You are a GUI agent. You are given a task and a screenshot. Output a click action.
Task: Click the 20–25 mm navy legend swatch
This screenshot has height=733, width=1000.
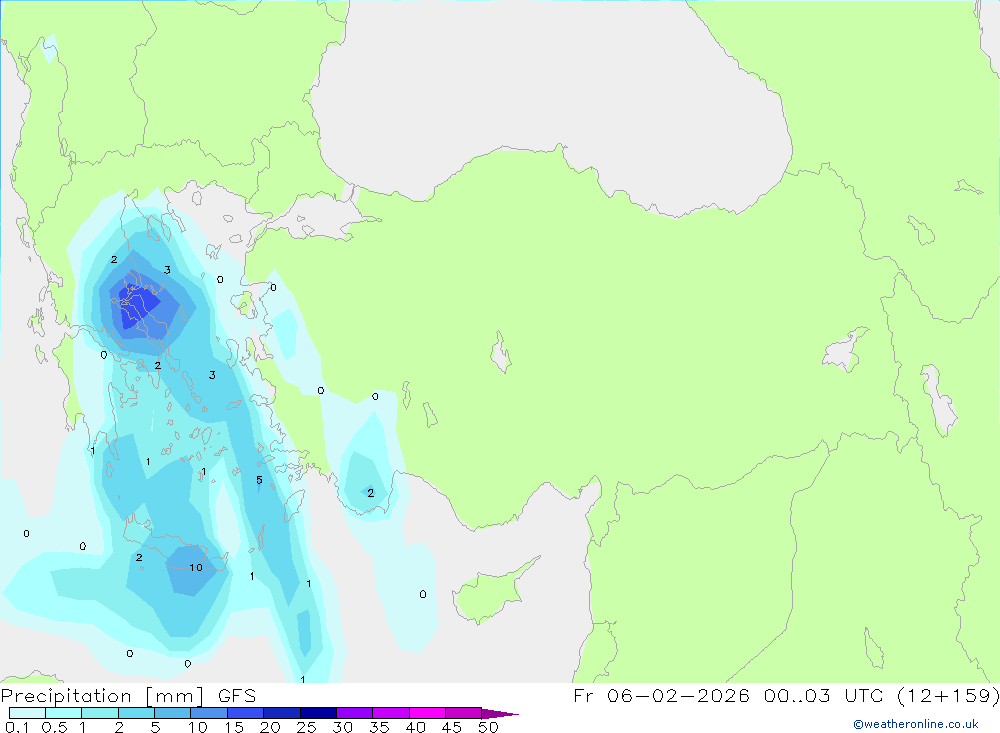[282, 713]
